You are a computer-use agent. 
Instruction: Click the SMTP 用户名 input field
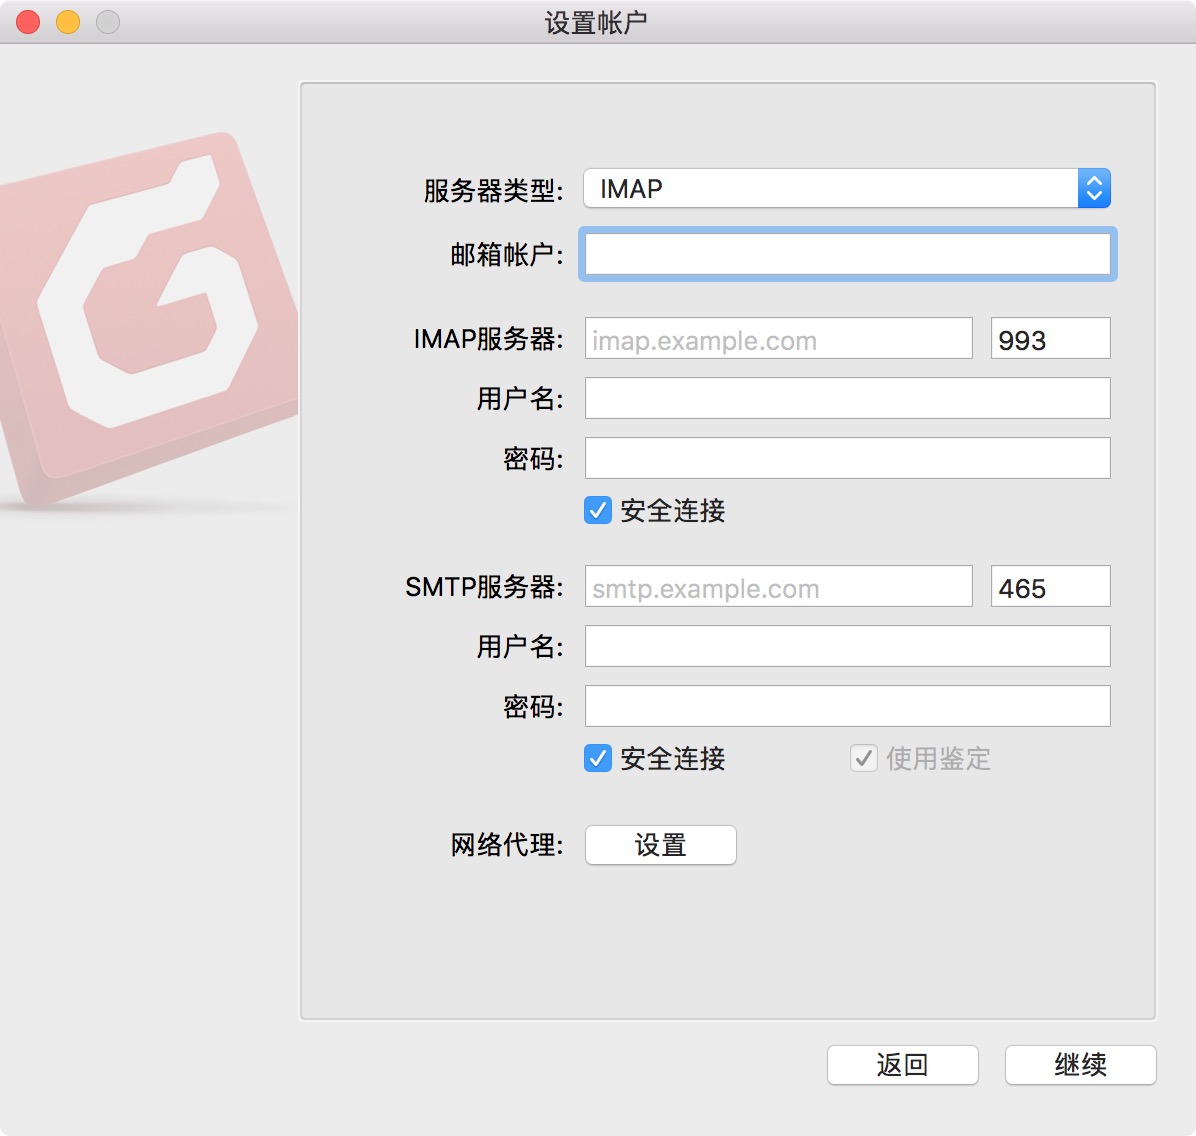tap(847, 647)
